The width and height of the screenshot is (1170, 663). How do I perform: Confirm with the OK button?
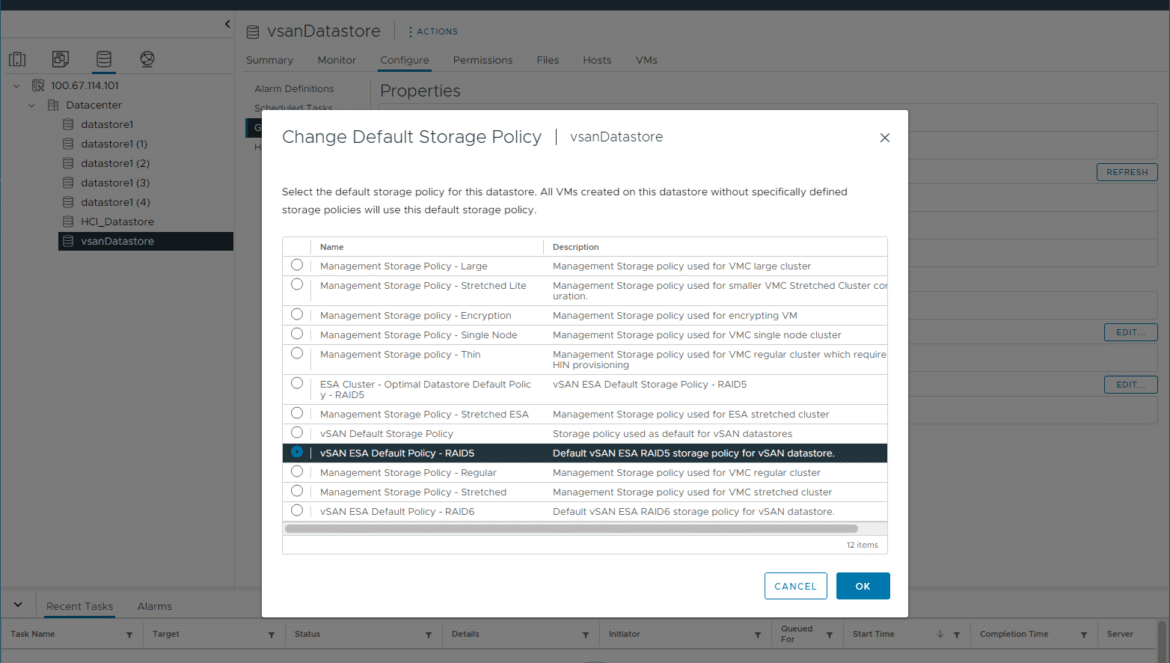tap(863, 586)
